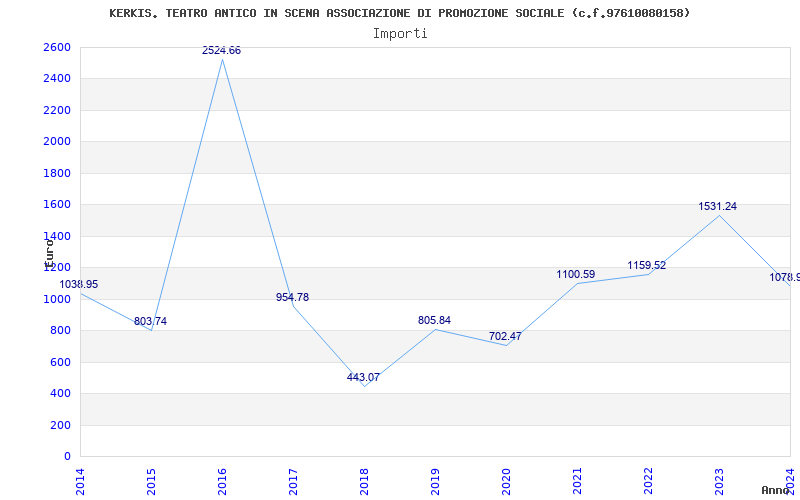Click the Euro y-axis title
Image resolution: width=800 pixels, height=500 pixels.
click(x=48, y=249)
